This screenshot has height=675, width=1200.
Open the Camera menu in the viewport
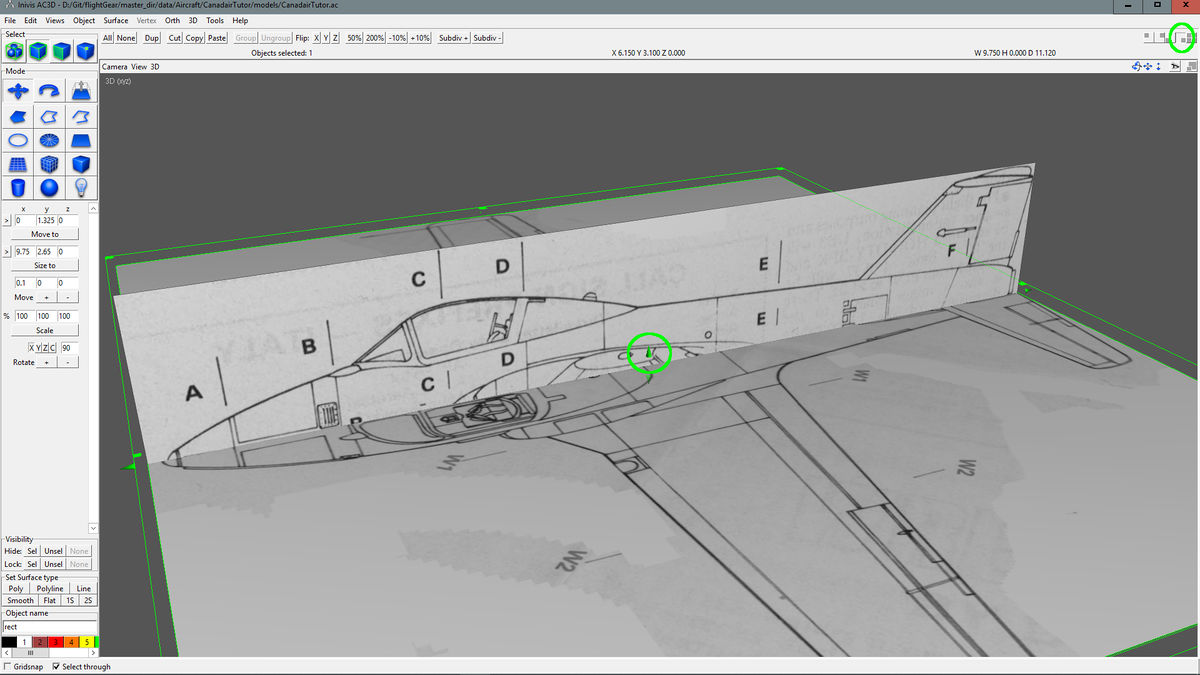[x=113, y=67]
